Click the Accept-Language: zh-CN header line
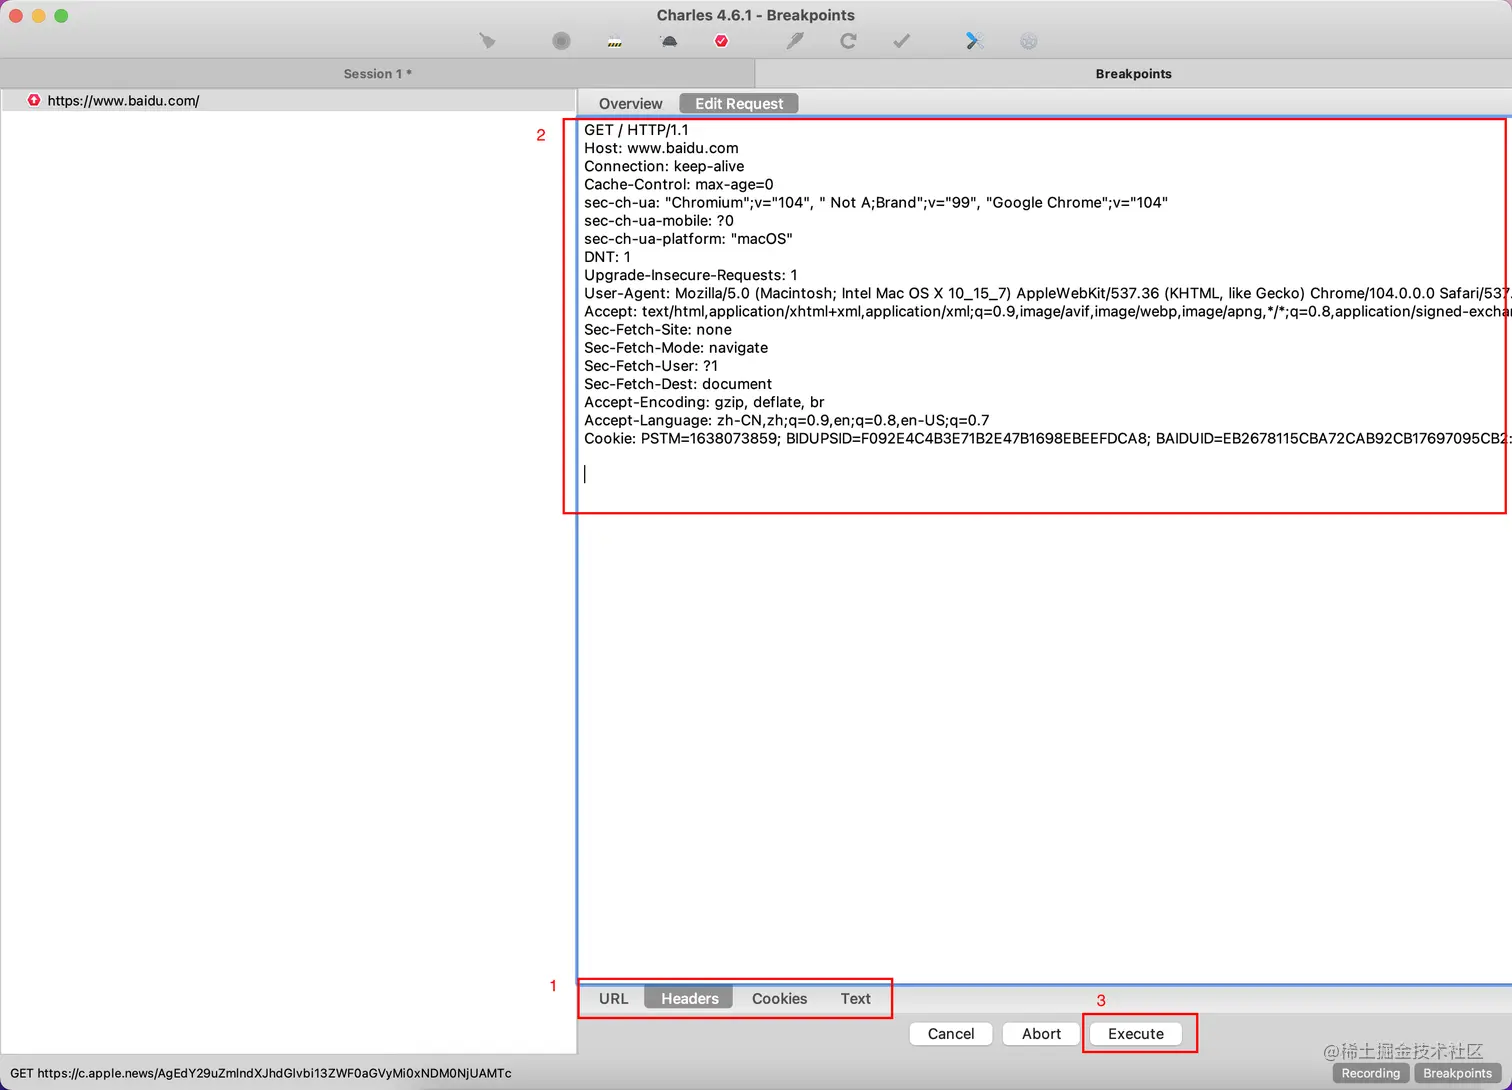1512x1090 pixels. tap(787, 420)
